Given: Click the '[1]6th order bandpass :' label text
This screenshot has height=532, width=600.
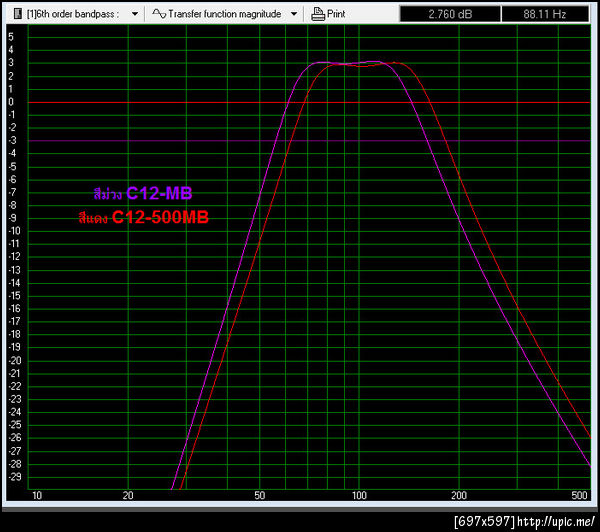Looking at the screenshot, I should [x=73, y=14].
